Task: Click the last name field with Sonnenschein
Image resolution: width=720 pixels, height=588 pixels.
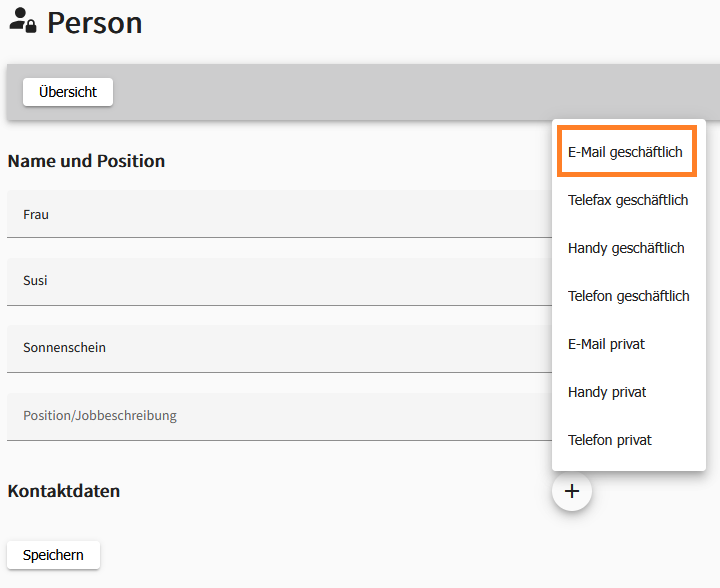Action: pos(270,348)
